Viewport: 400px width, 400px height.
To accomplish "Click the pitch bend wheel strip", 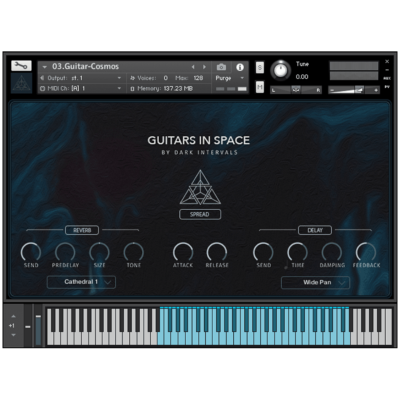I will coord(28,326).
